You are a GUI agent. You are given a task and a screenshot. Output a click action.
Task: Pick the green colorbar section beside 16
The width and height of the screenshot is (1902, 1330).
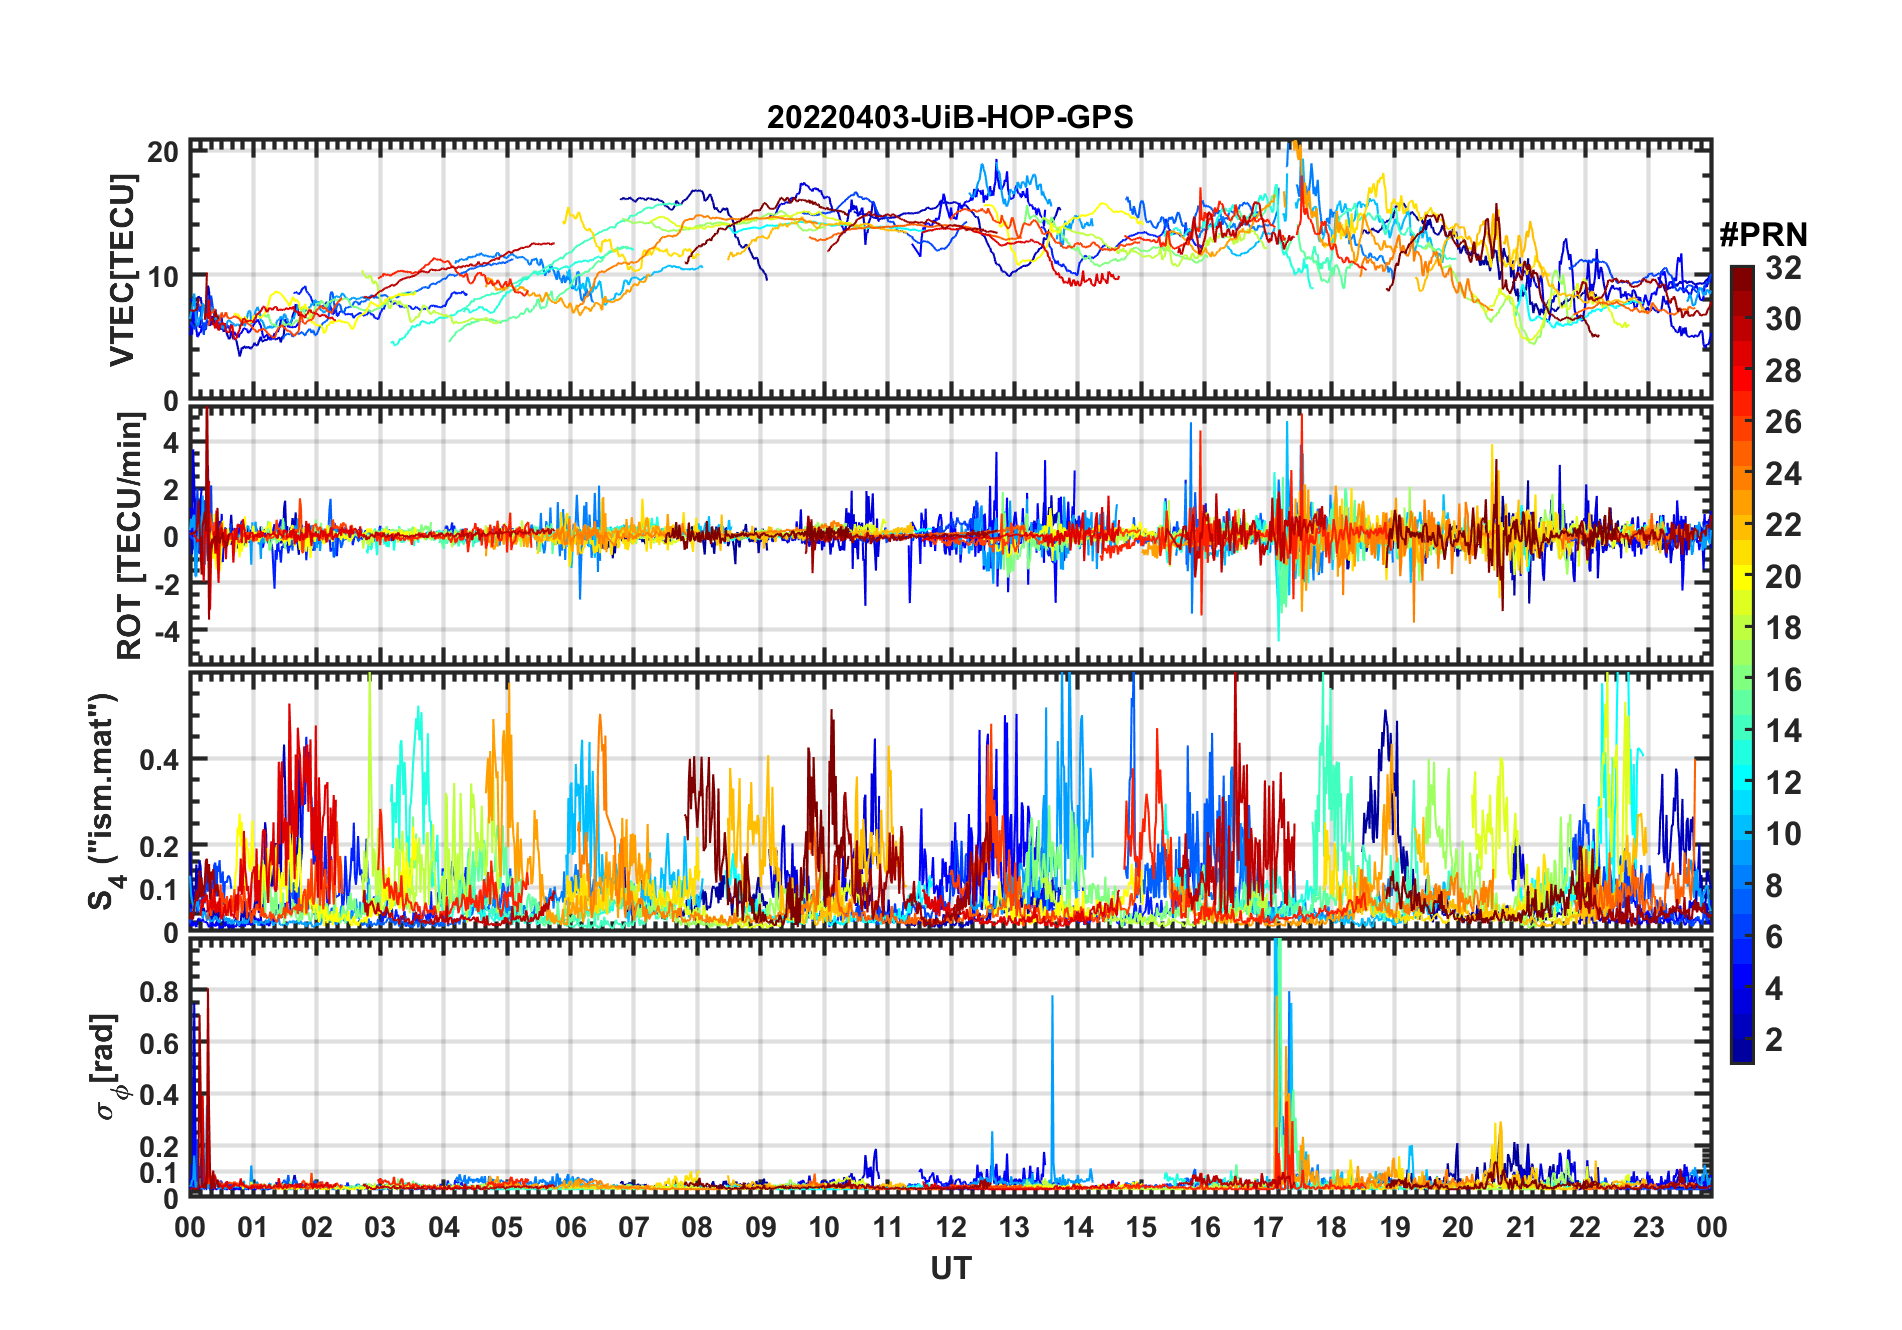pyautogui.click(x=1741, y=680)
